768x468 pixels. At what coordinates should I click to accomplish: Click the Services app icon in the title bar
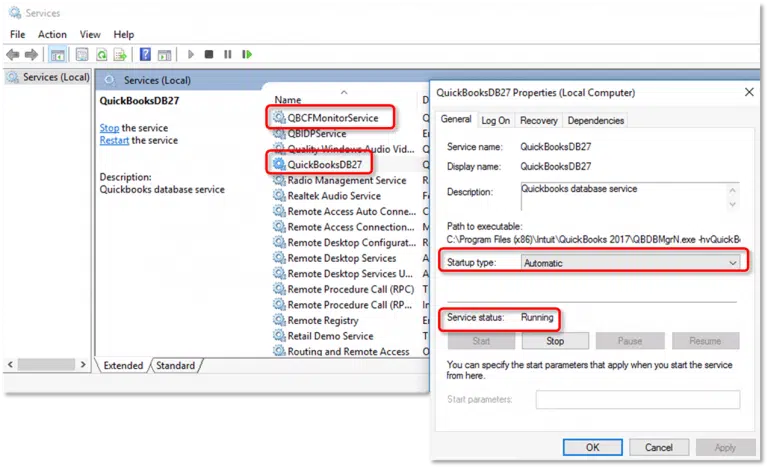(x=15, y=13)
